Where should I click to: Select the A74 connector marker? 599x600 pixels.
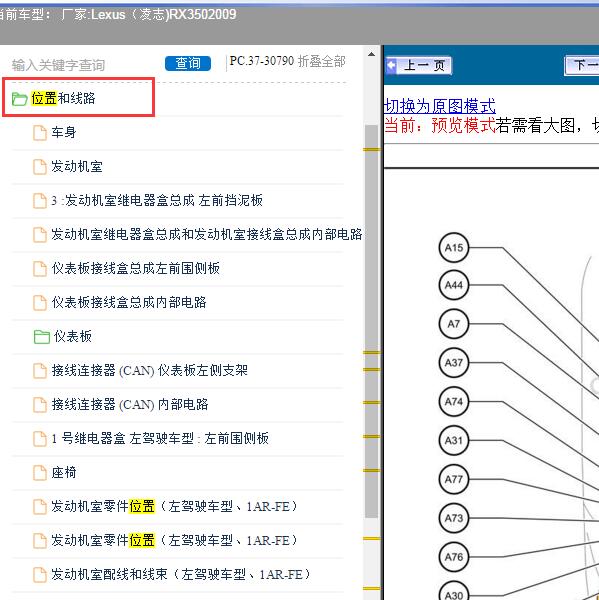click(x=454, y=402)
